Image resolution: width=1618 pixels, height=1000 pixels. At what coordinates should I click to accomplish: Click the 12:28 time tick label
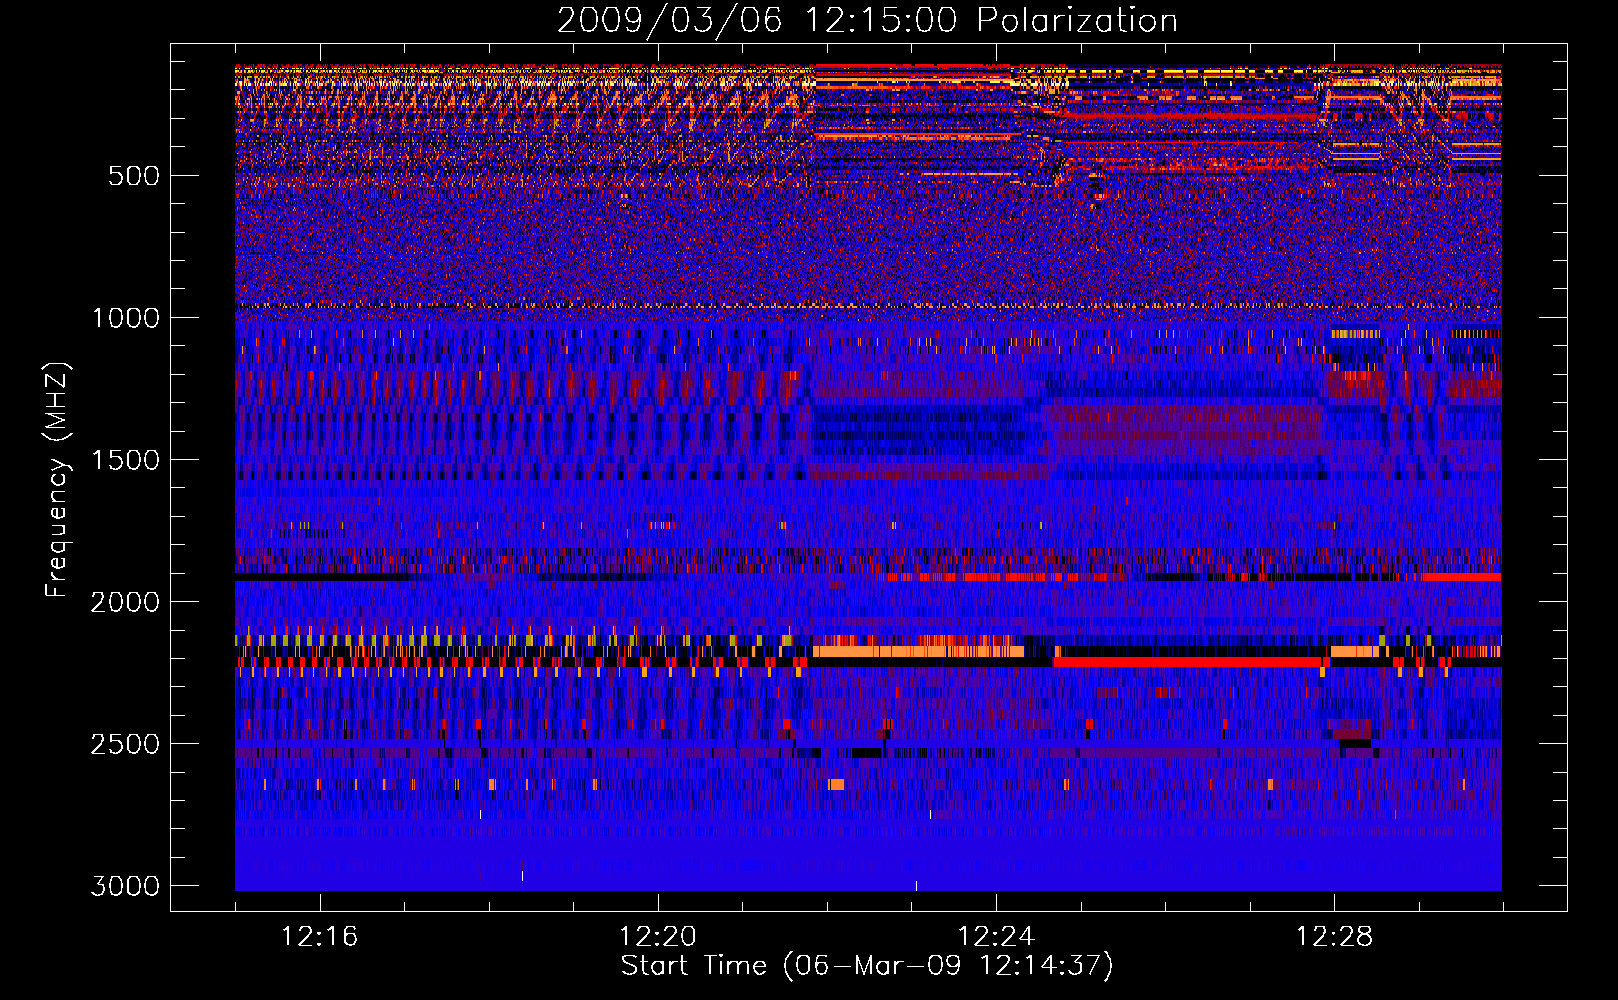point(1334,937)
